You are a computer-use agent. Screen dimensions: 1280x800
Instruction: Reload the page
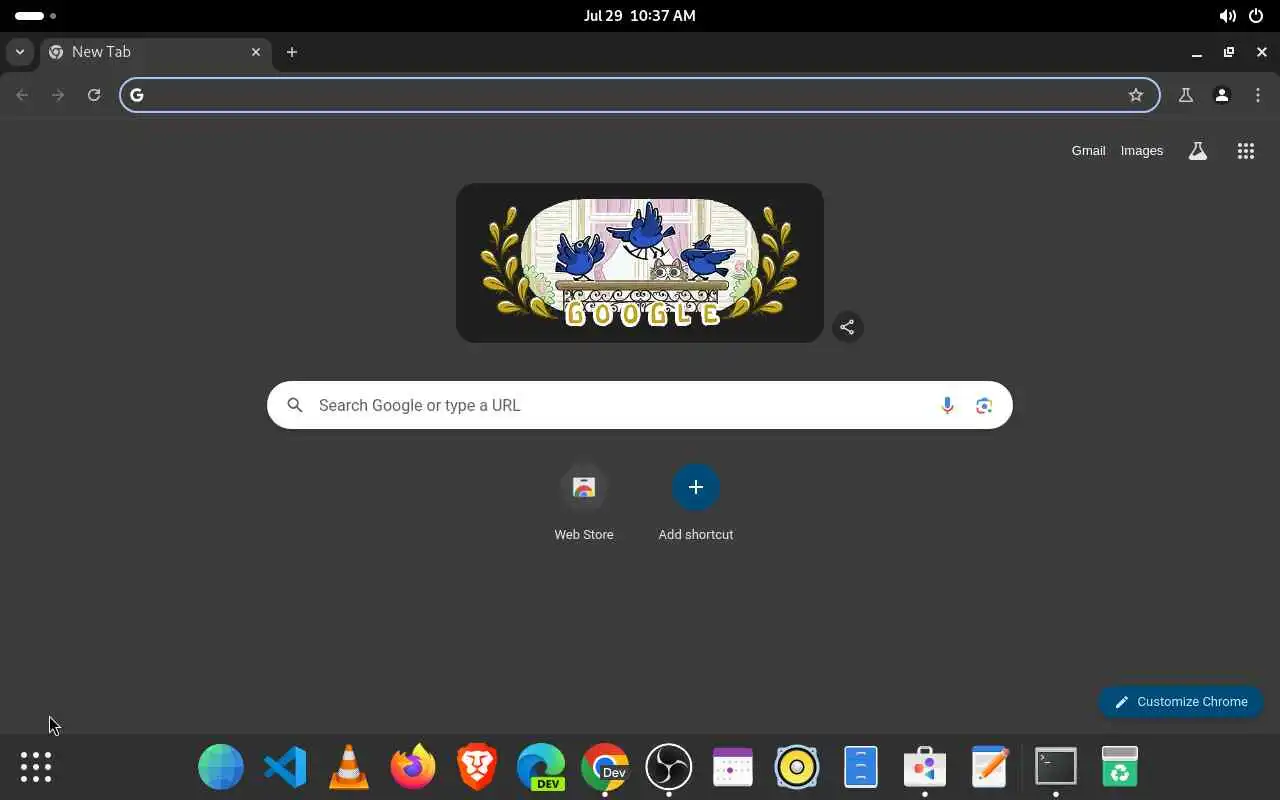pyautogui.click(x=94, y=95)
